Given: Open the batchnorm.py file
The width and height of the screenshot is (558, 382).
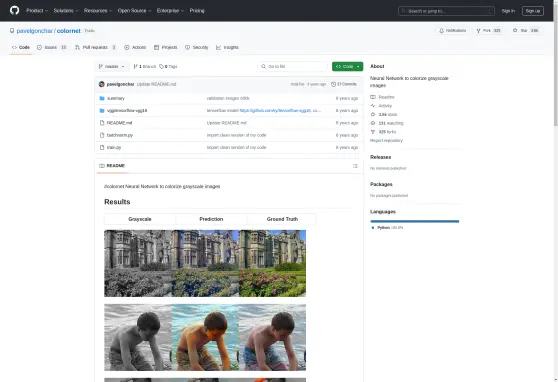Looking at the screenshot, I should click(x=120, y=135).
